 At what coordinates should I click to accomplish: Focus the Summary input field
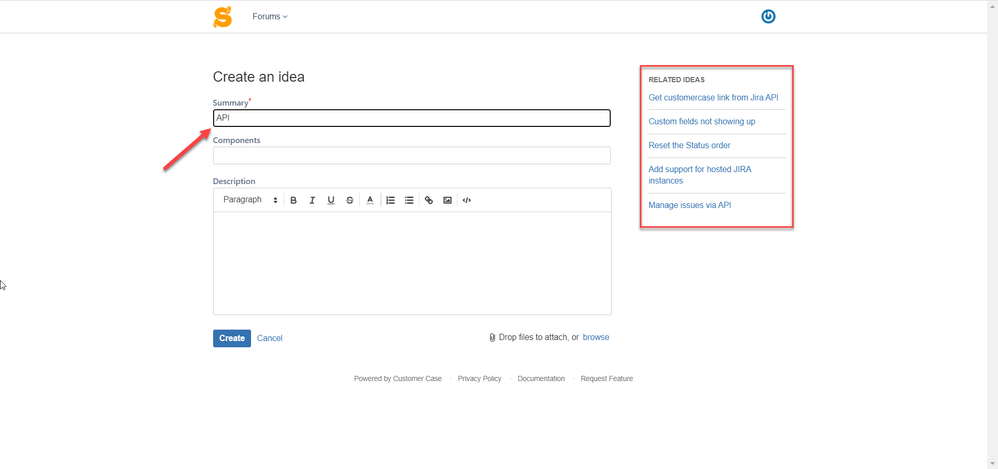click(412, 118)
